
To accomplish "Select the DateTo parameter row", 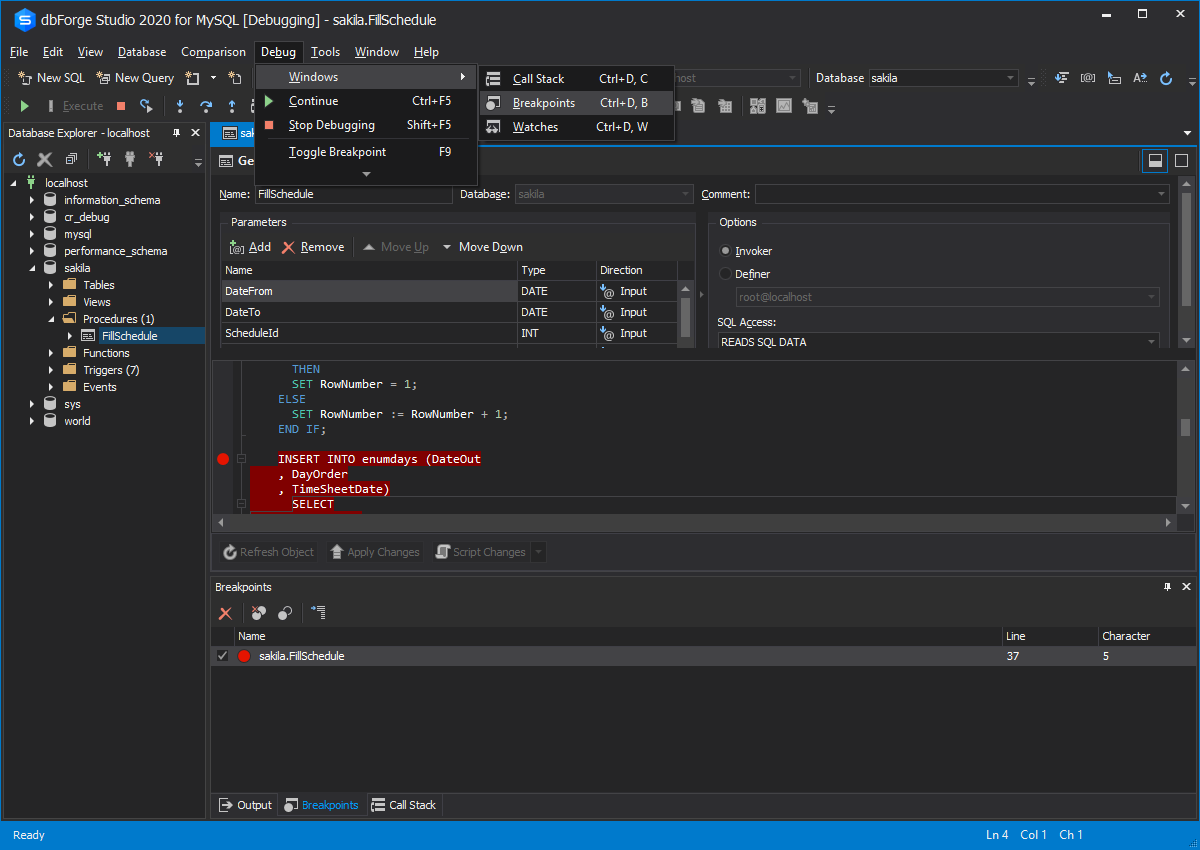I will pos(450,312).
